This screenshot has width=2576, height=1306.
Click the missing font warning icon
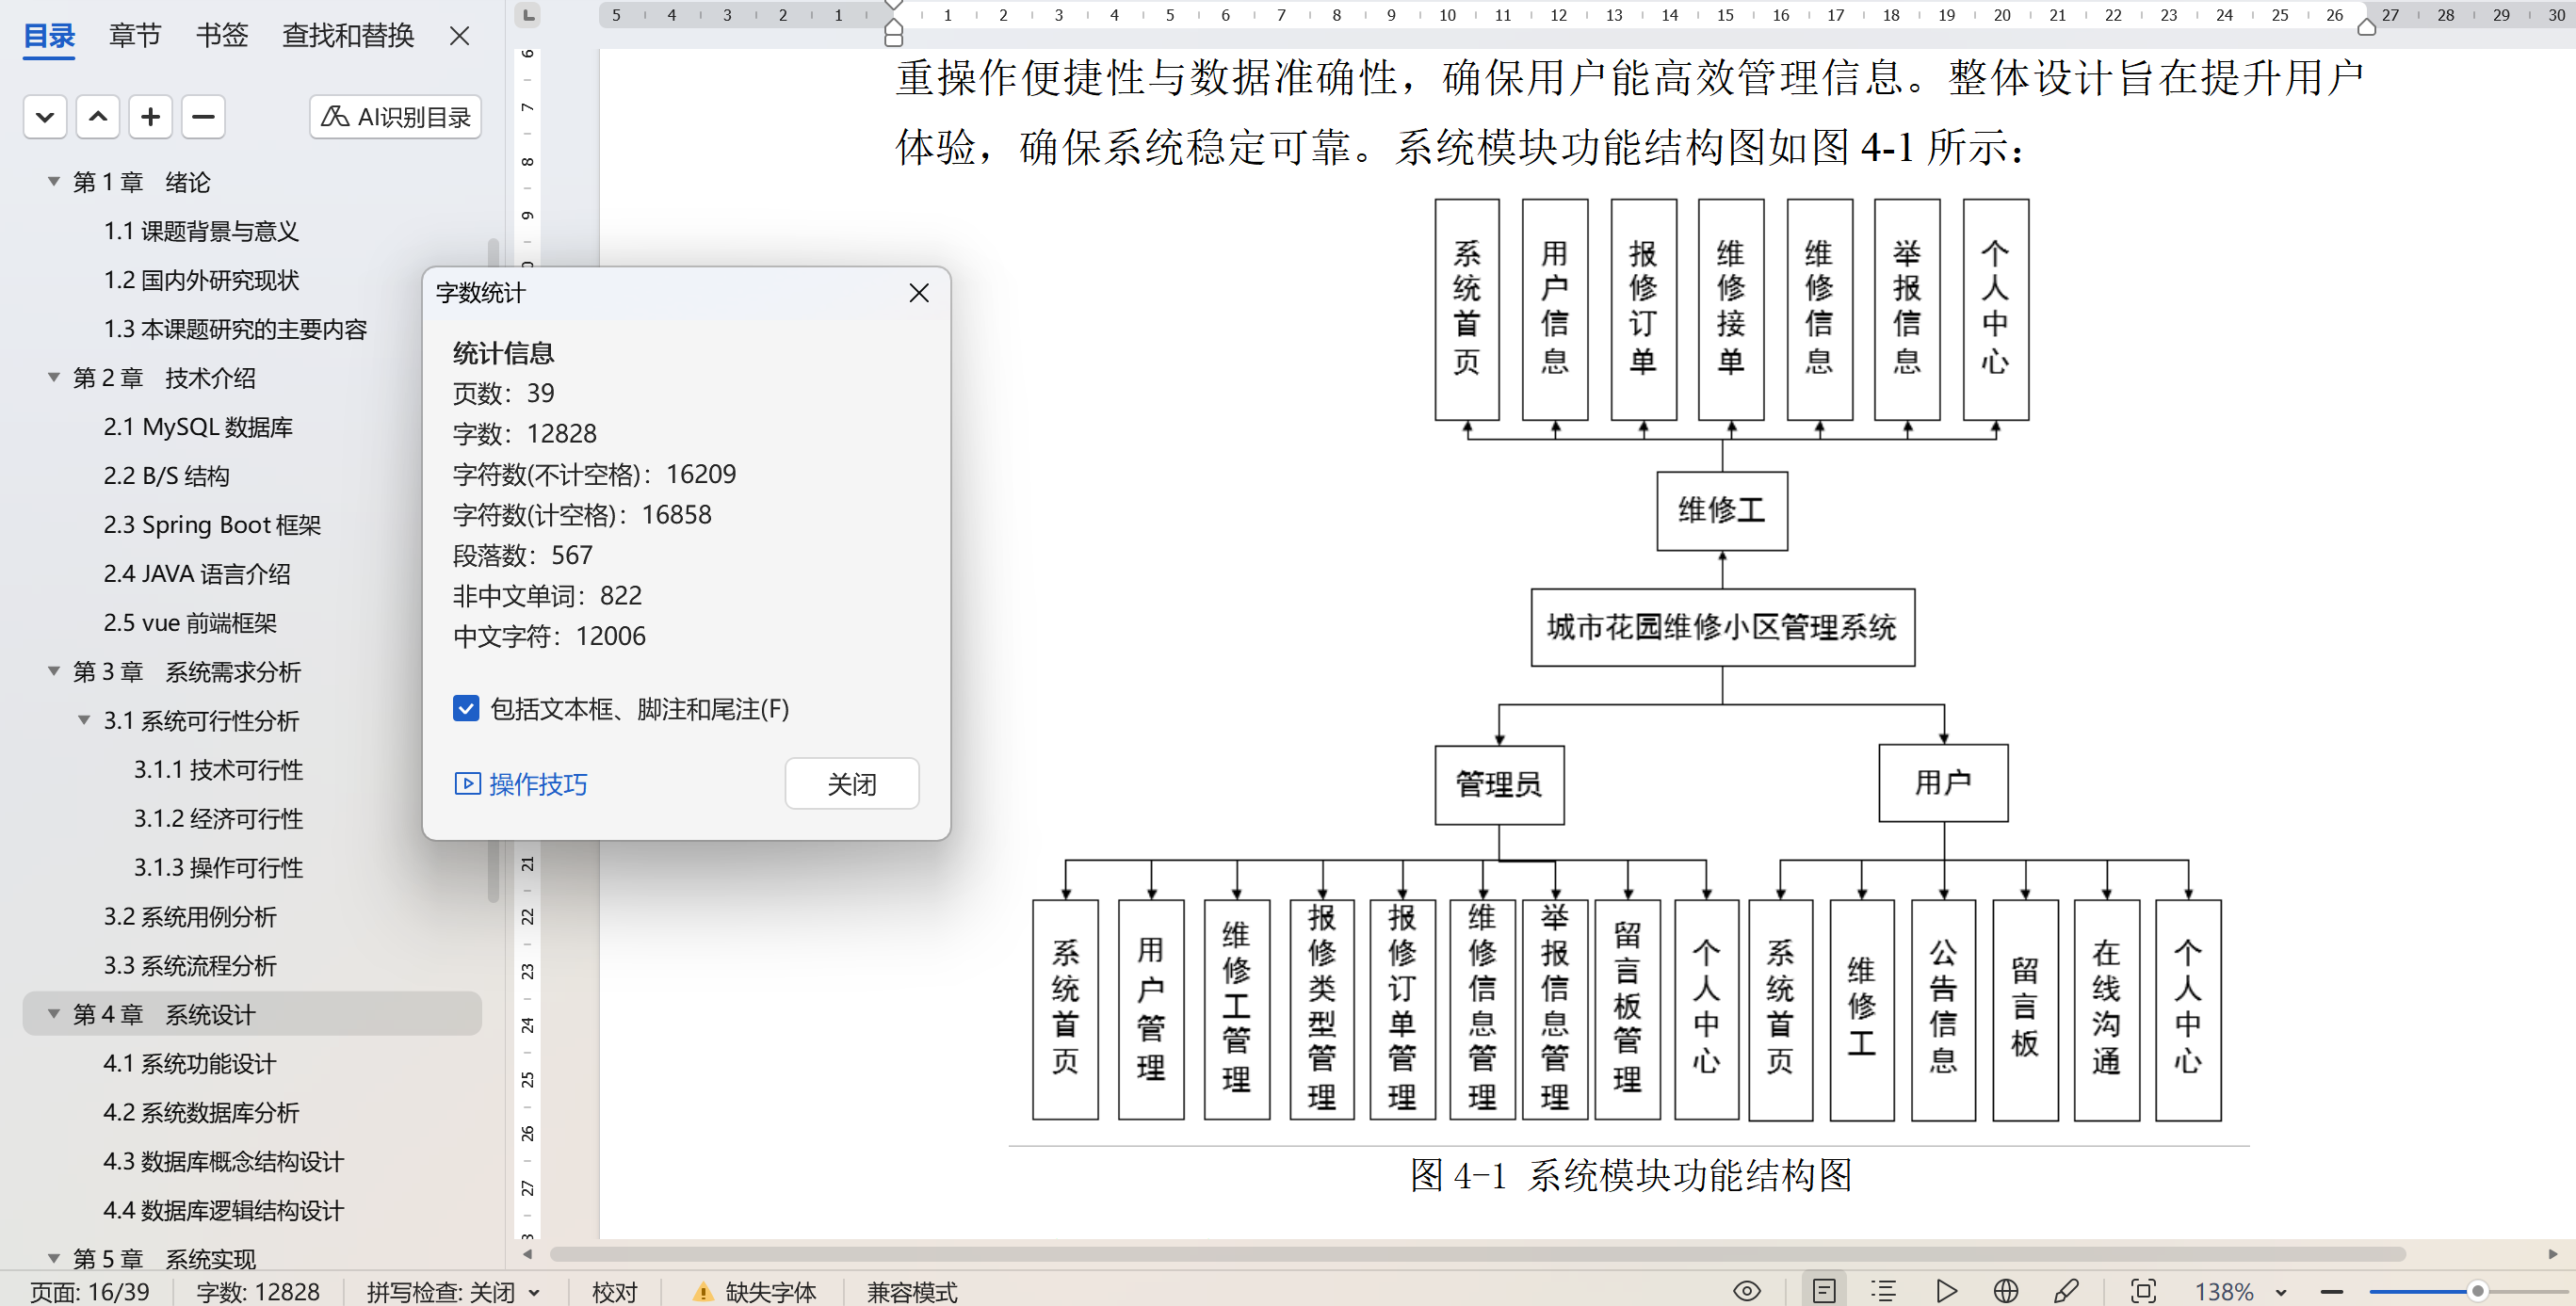703,1292
